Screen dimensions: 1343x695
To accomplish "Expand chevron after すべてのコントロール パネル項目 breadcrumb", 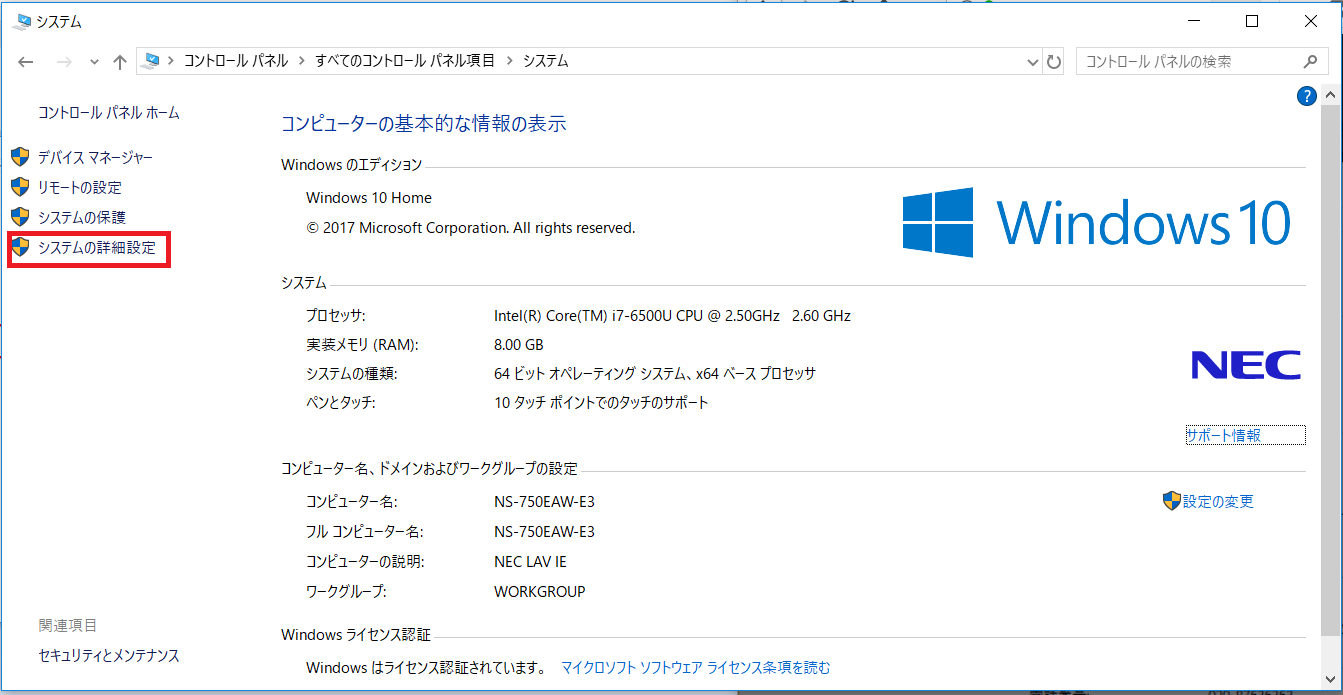I will pos(509,61).
